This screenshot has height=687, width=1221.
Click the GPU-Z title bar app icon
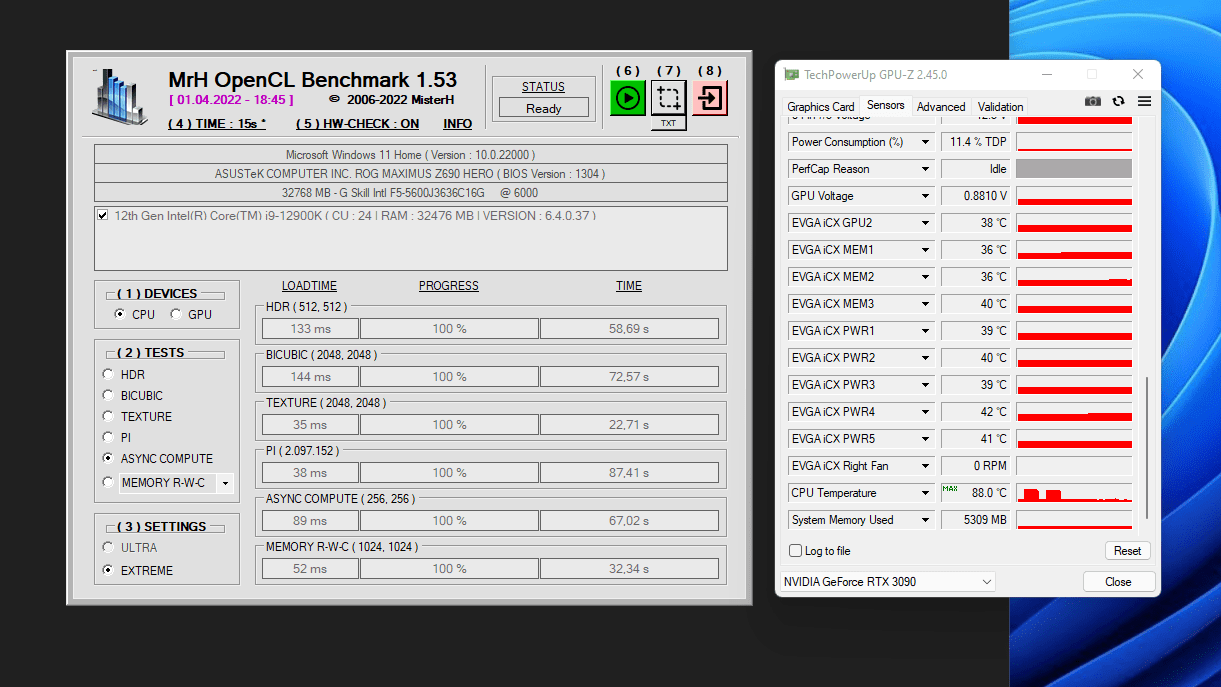tap(791, 75)
